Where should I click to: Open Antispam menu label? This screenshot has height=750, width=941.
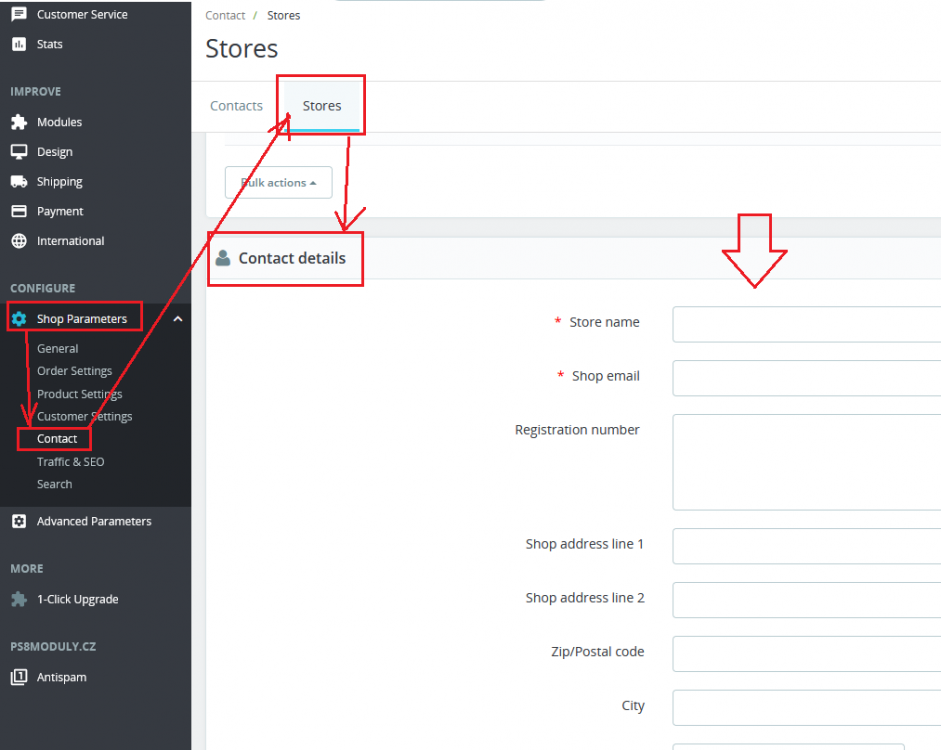point(61,677)
